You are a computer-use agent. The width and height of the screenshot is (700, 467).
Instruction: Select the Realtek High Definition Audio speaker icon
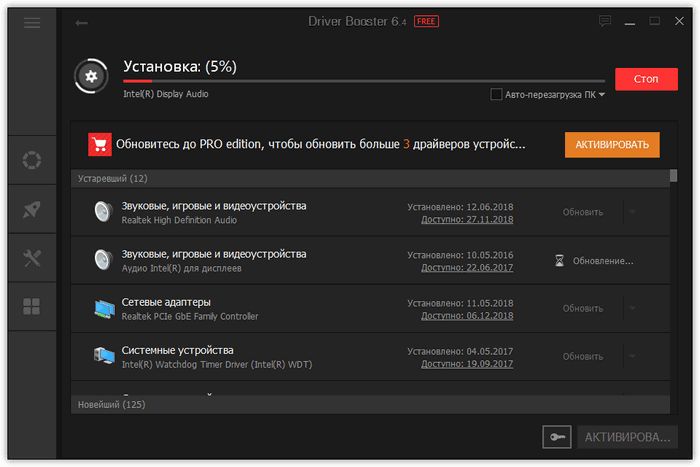pyautogui.click(x=103, y=212)
